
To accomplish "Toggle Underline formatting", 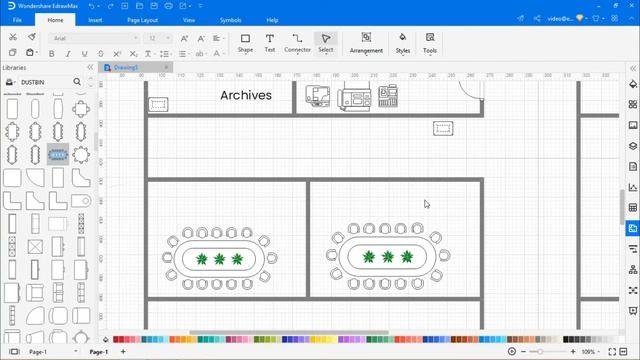I will (84, 54).
